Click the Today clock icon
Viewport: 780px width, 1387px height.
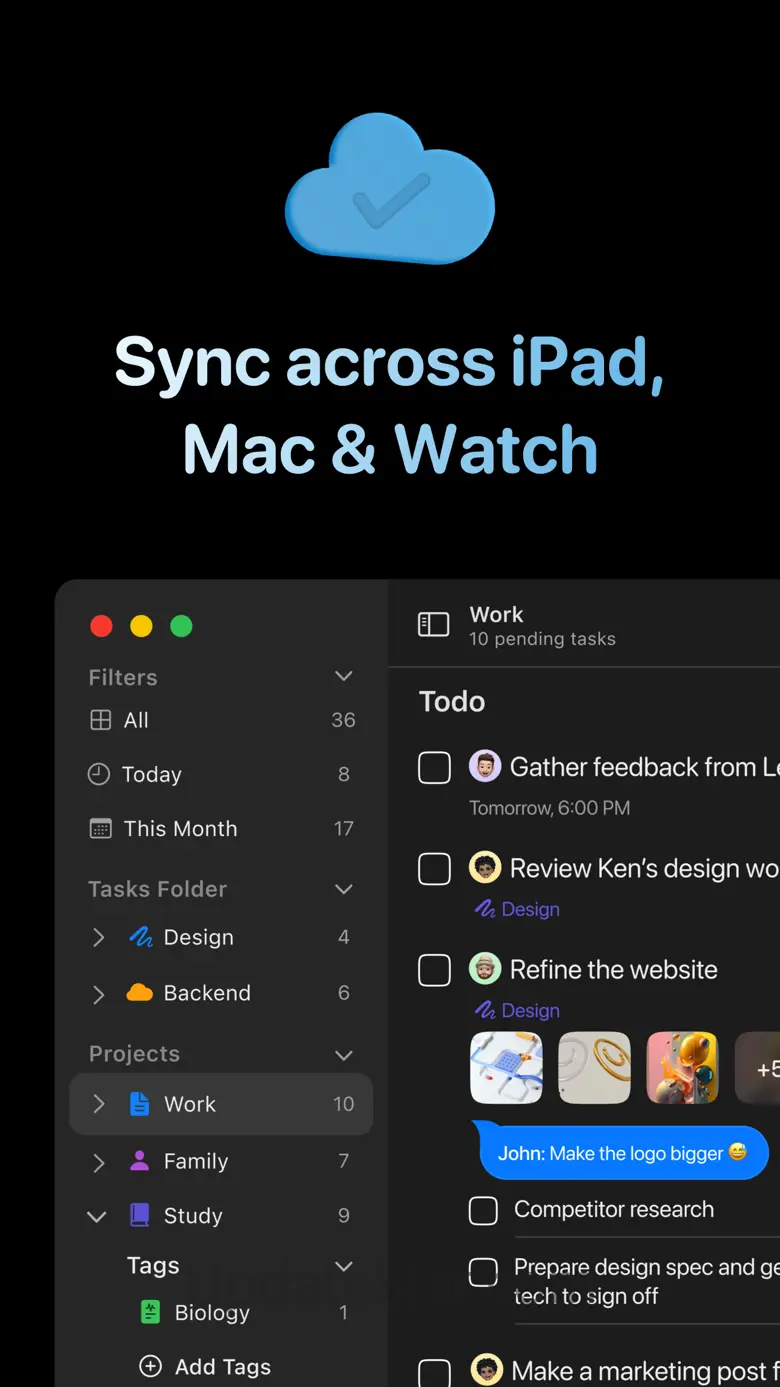pos(99,774)
